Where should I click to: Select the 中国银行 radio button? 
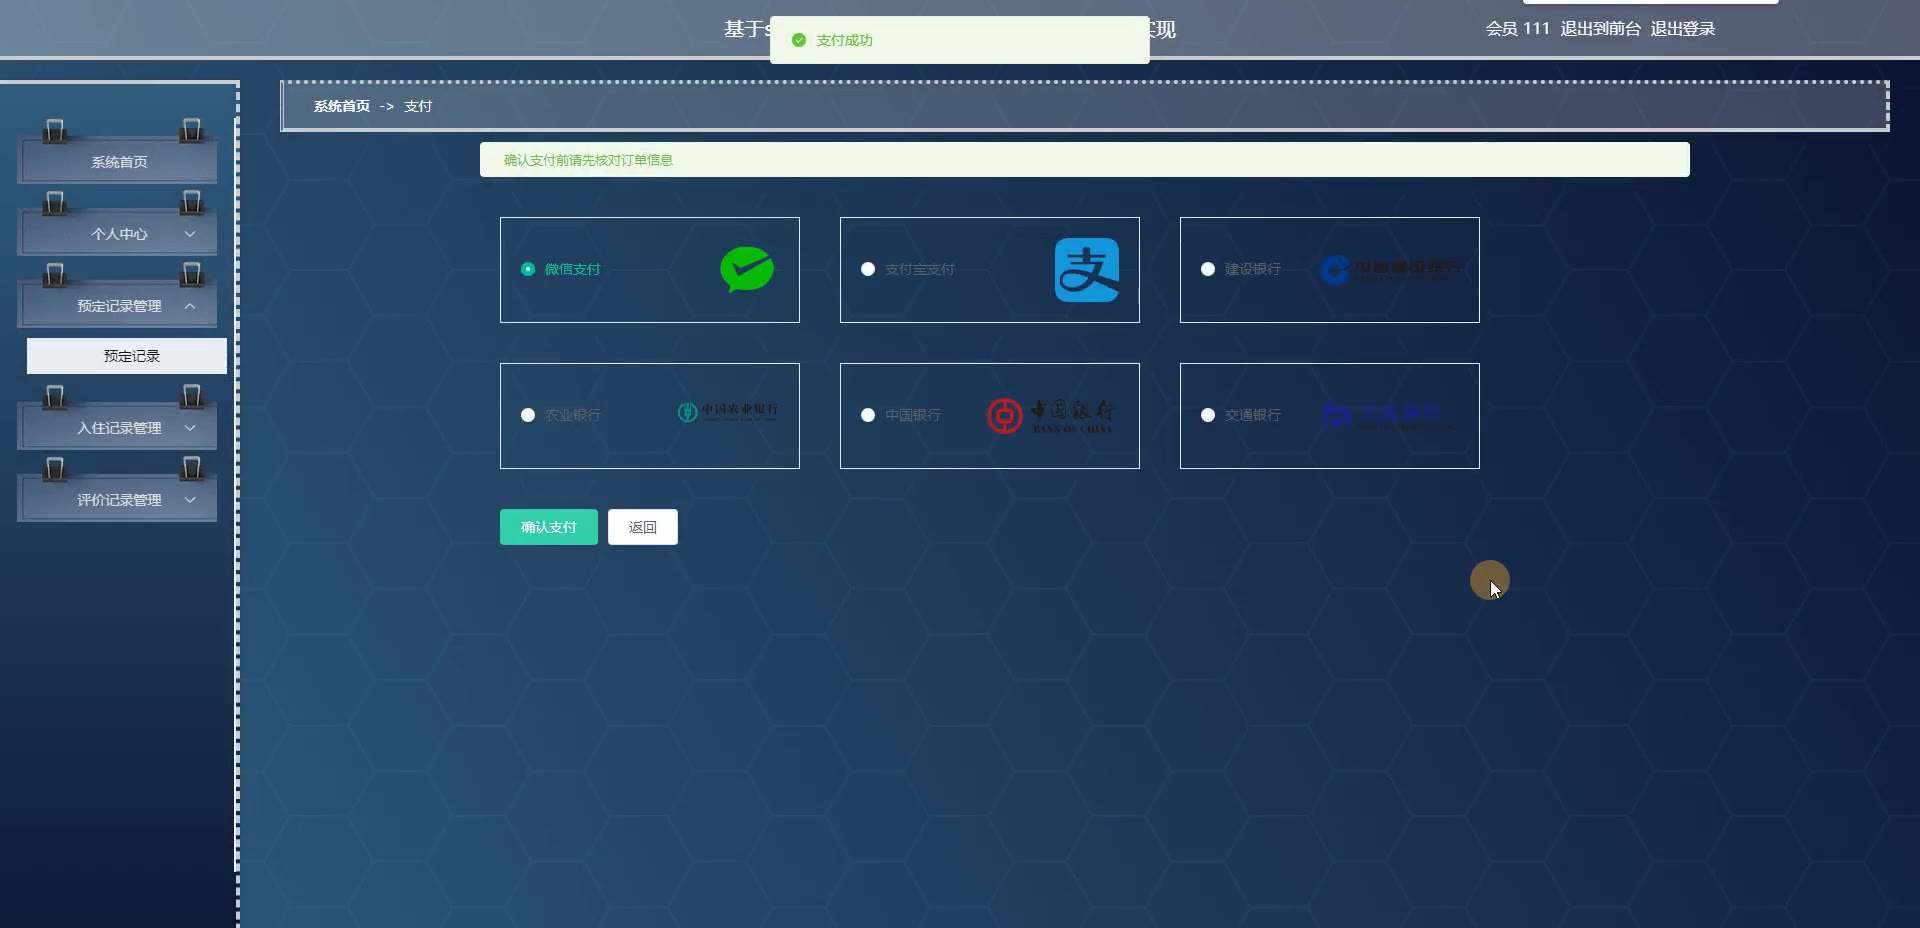[x=868, y=415]
